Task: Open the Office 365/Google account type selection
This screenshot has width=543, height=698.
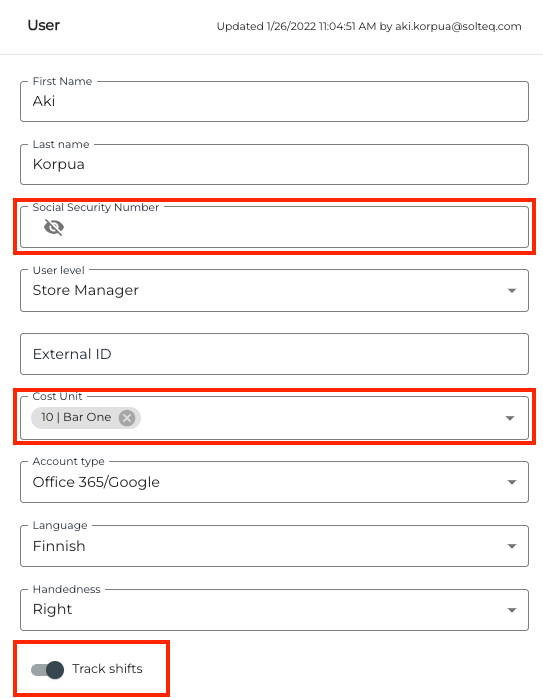Action: coord(274,482)
